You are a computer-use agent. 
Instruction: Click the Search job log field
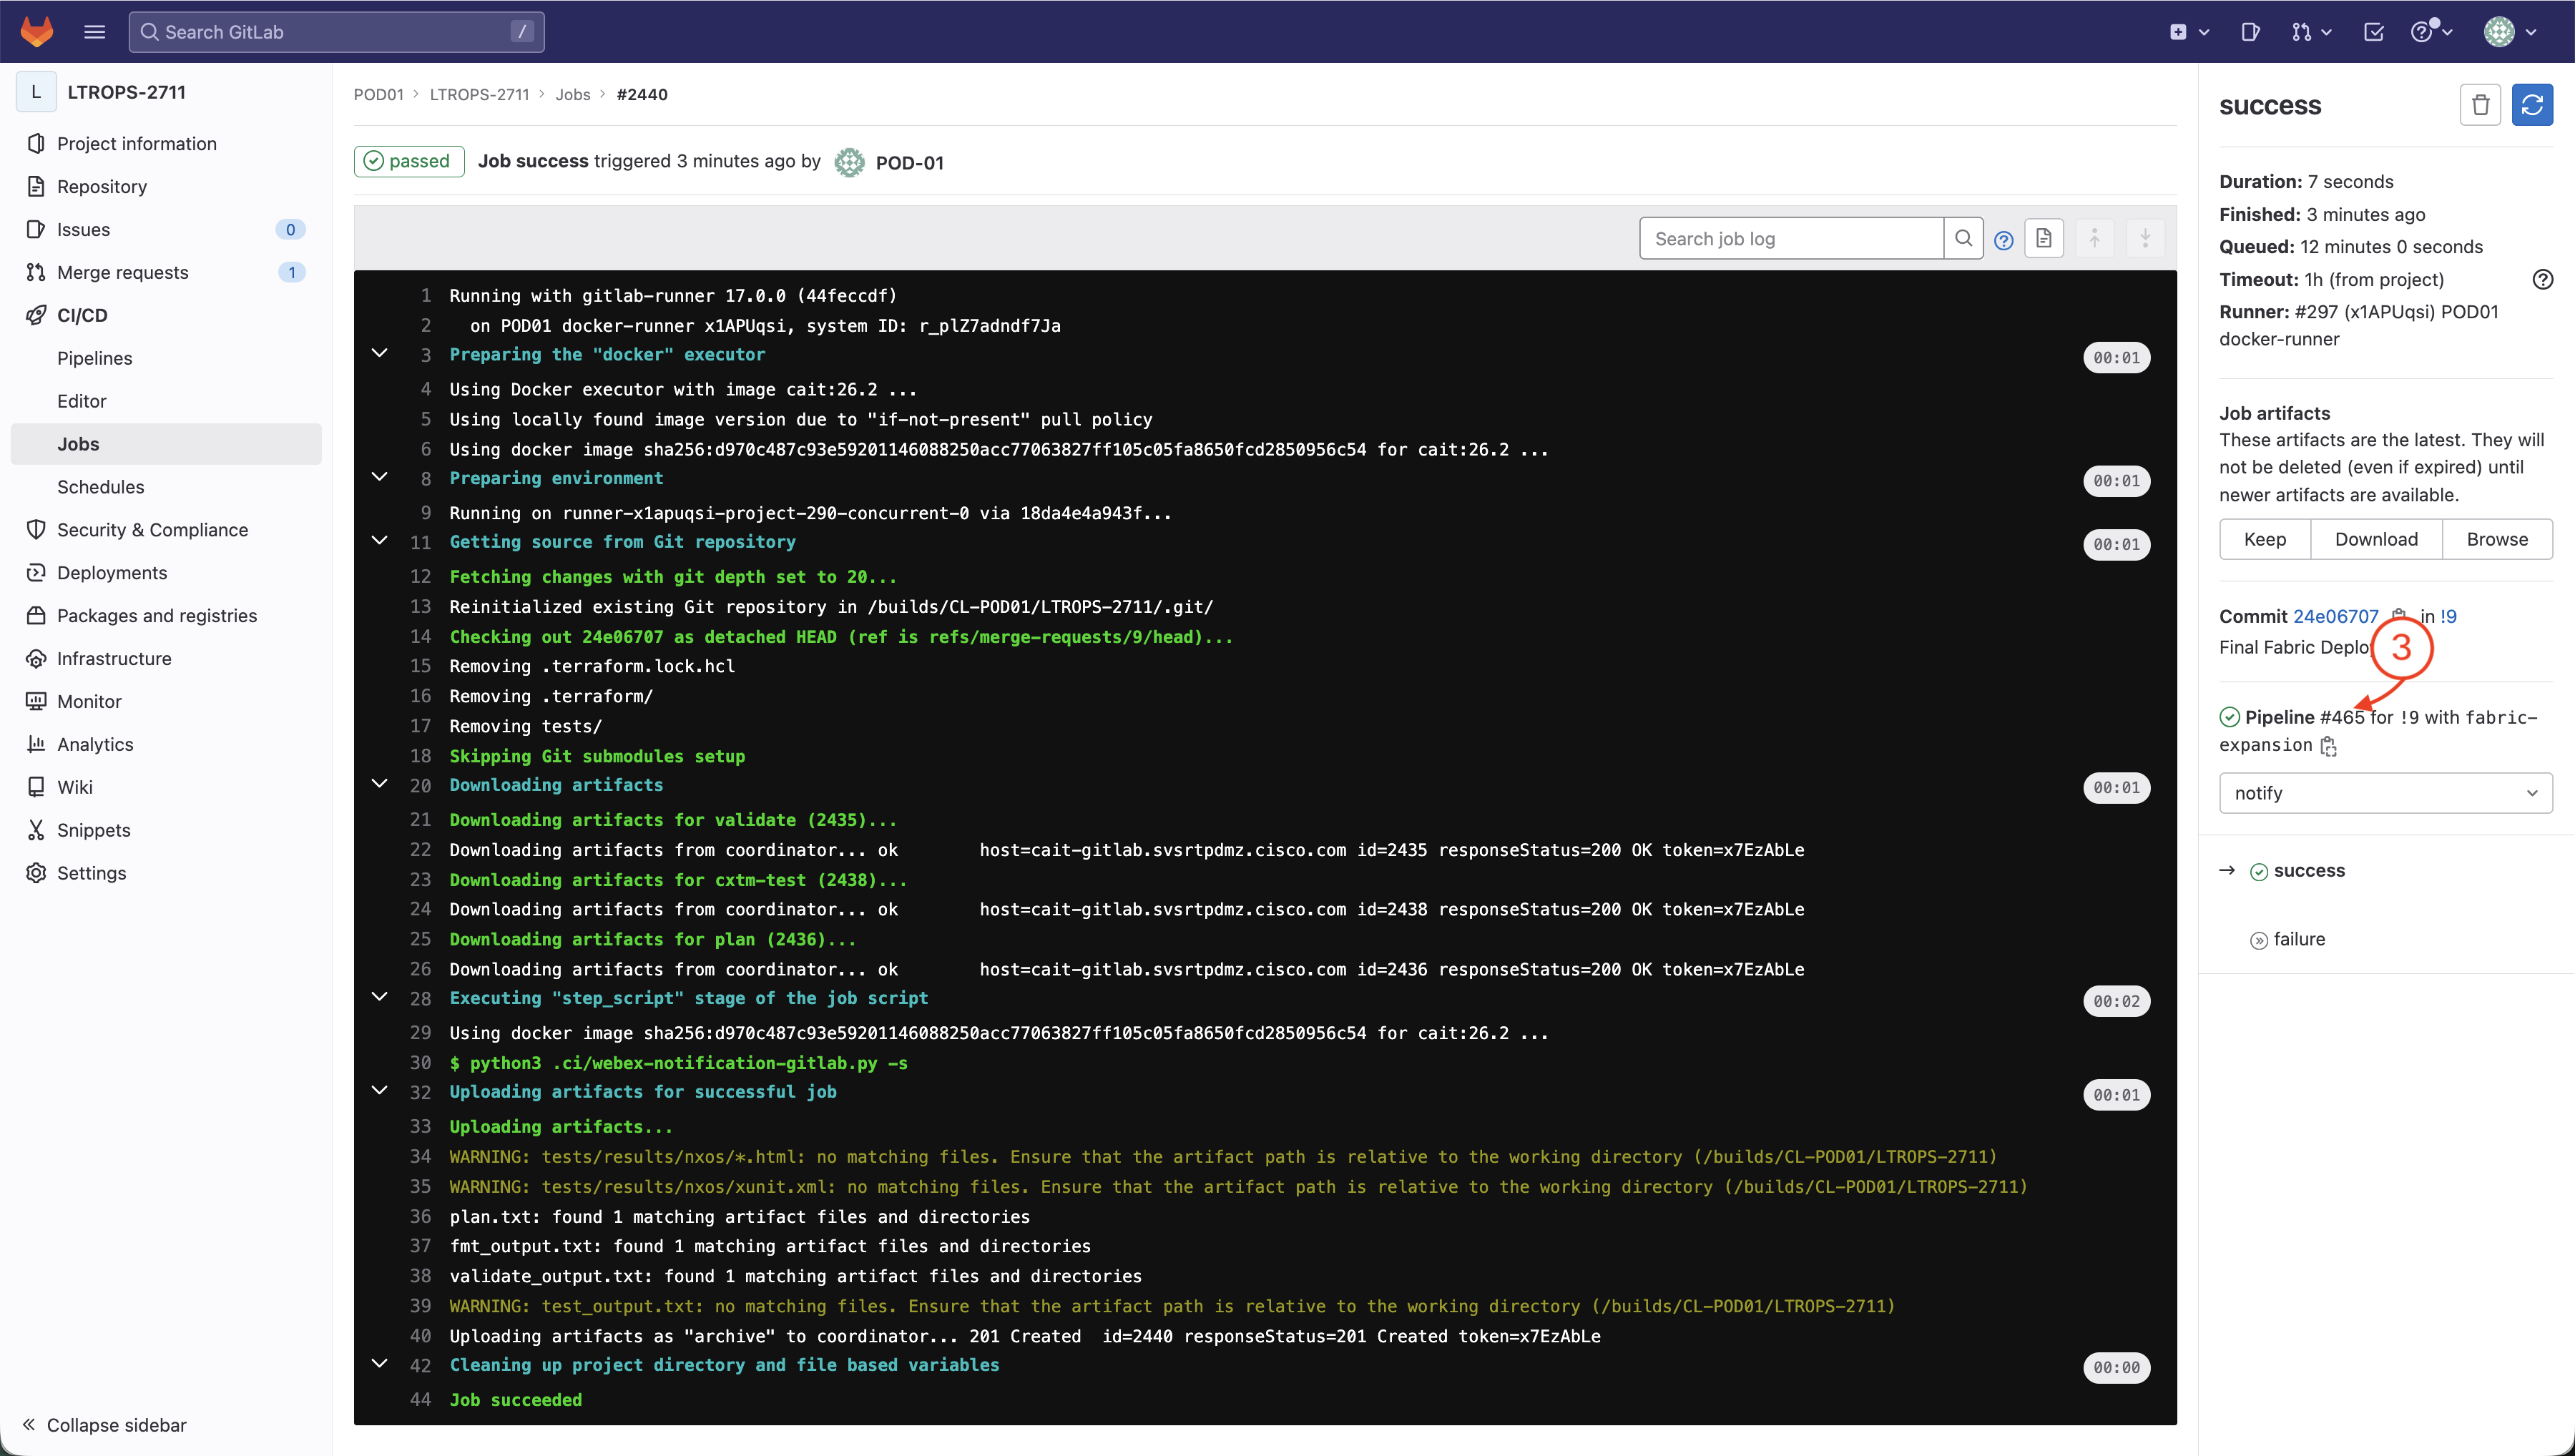[1790, 239]
